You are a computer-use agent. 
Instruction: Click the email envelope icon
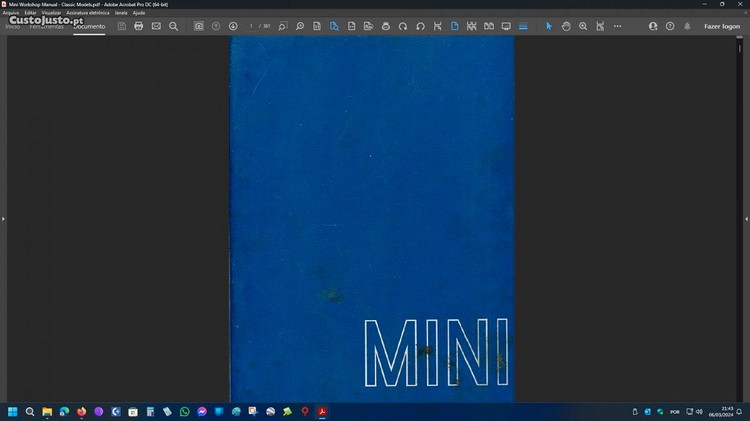tap(156, 26)
